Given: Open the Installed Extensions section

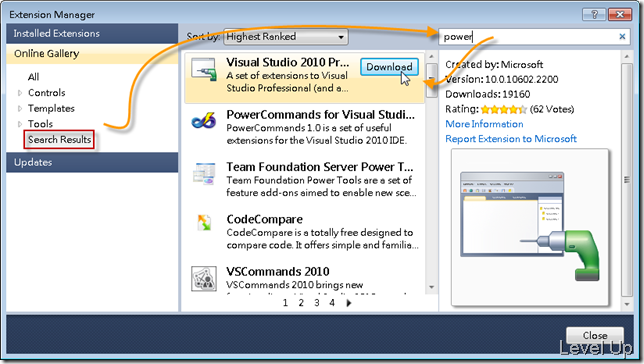Looking at the screenshot, I should [92, 33].
